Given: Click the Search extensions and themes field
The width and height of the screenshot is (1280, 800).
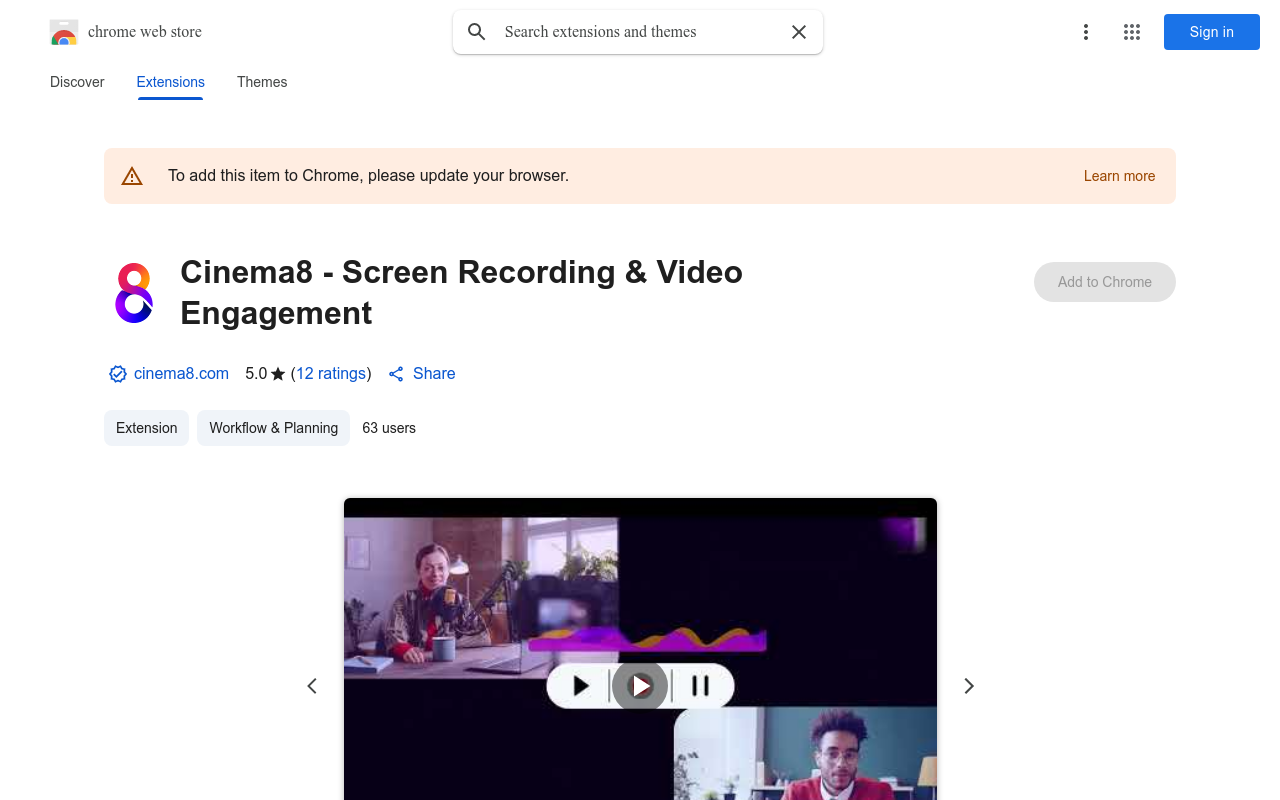Looking at the screenshot, I should 638,32.
